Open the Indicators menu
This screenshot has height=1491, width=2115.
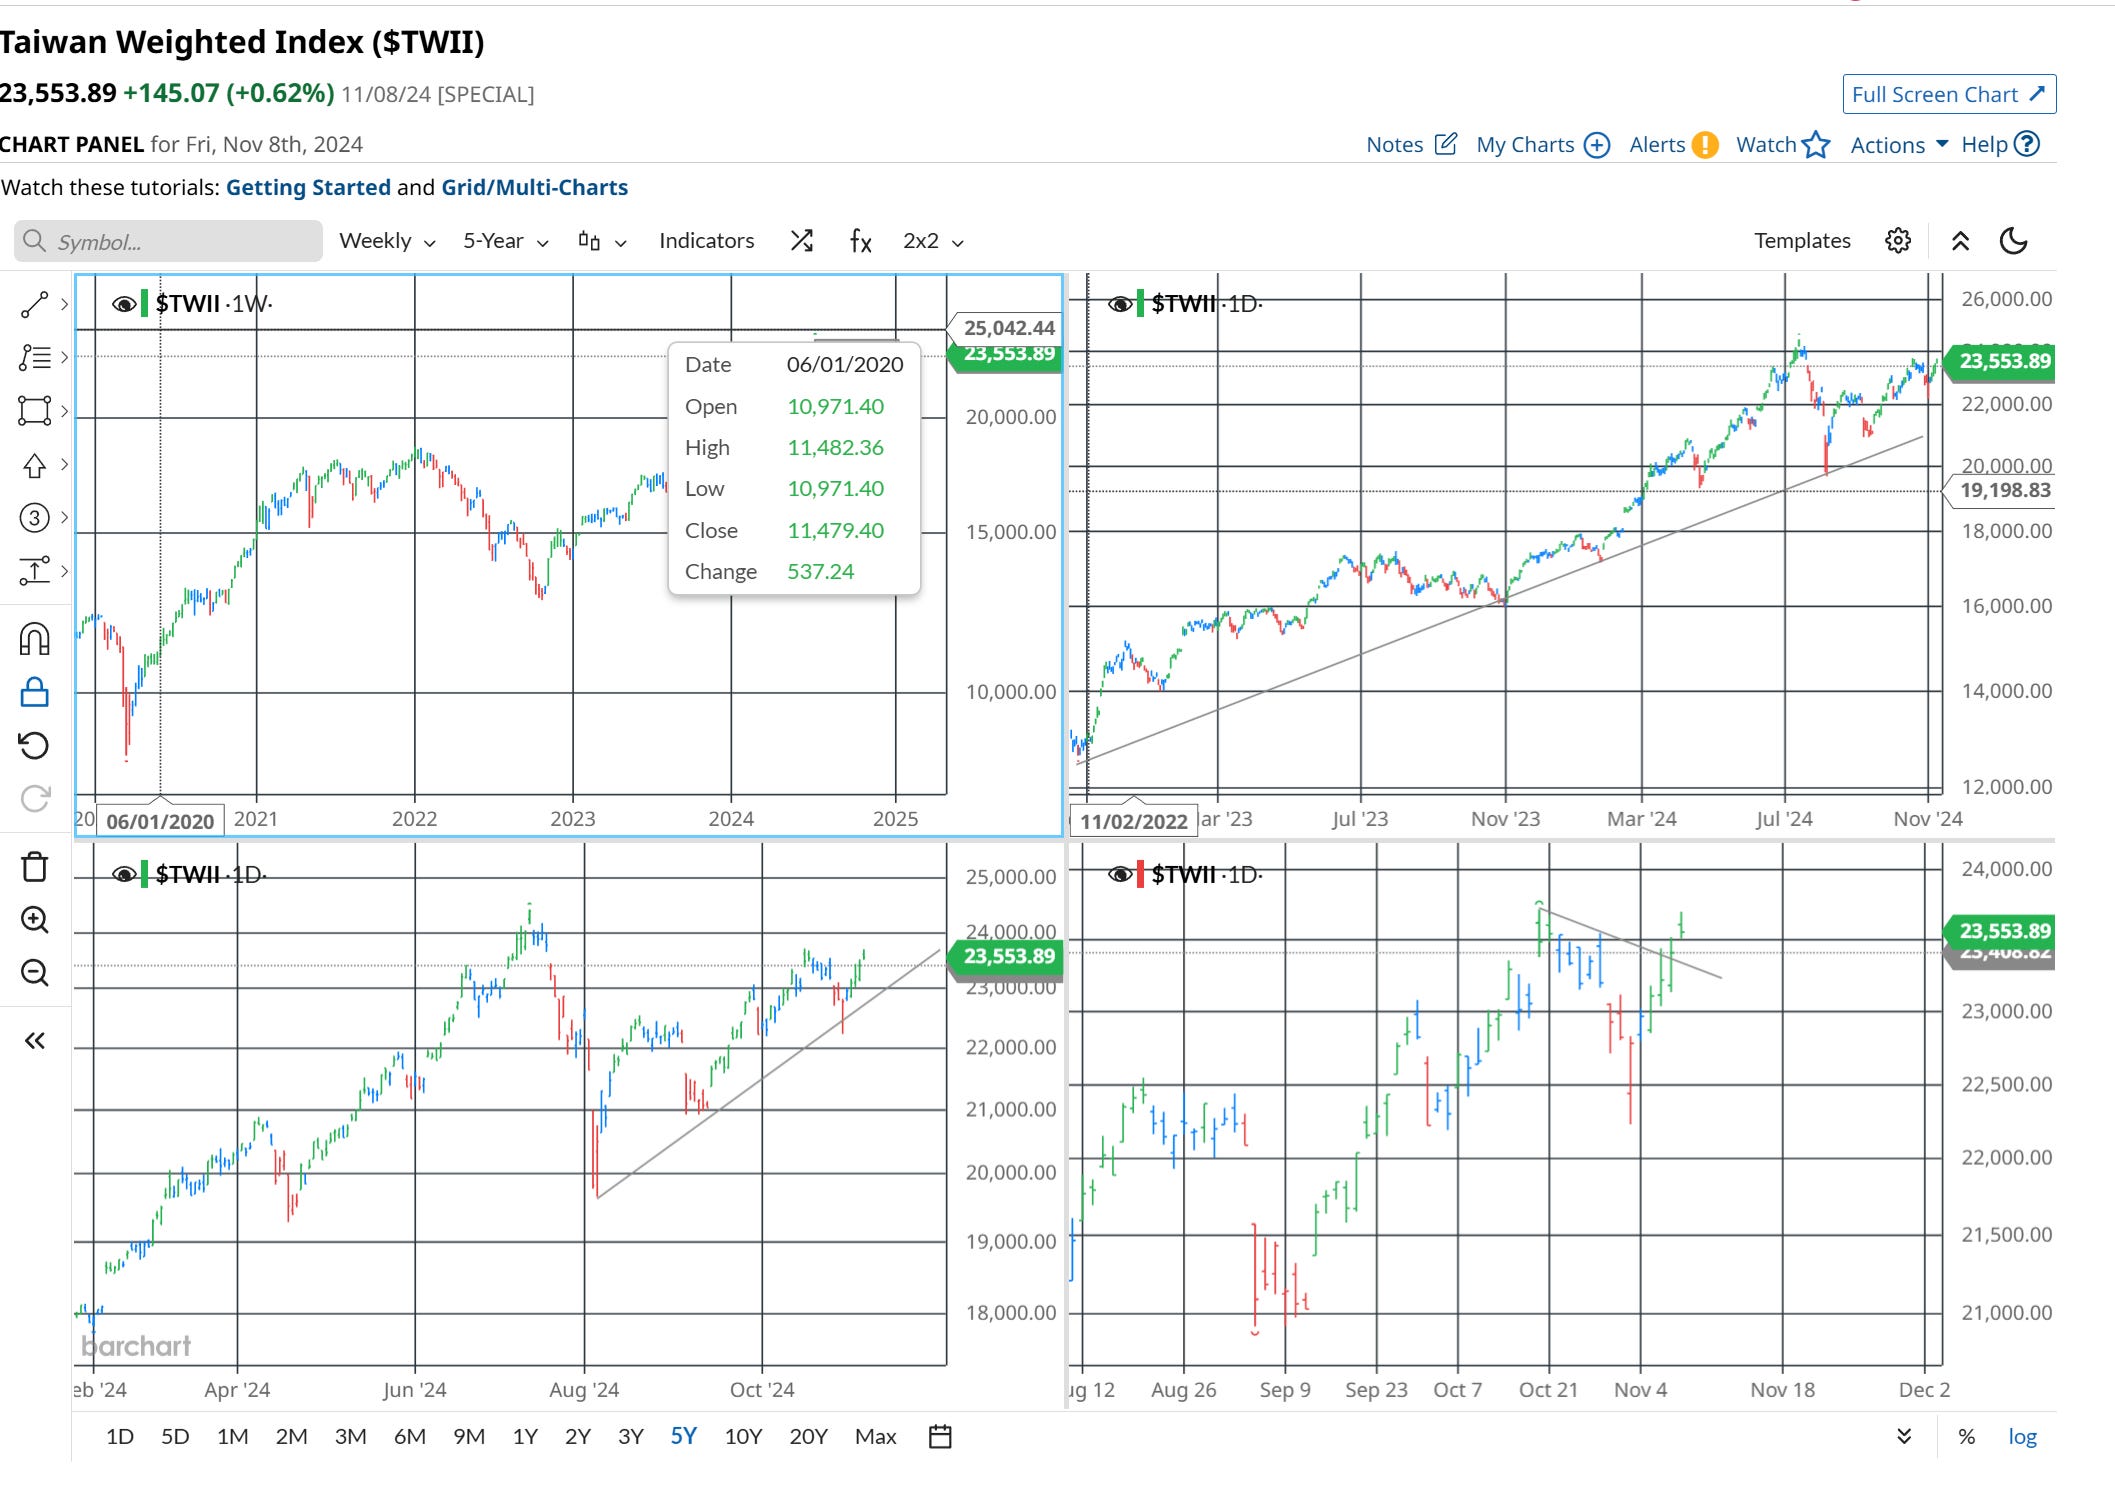point(706,241)
